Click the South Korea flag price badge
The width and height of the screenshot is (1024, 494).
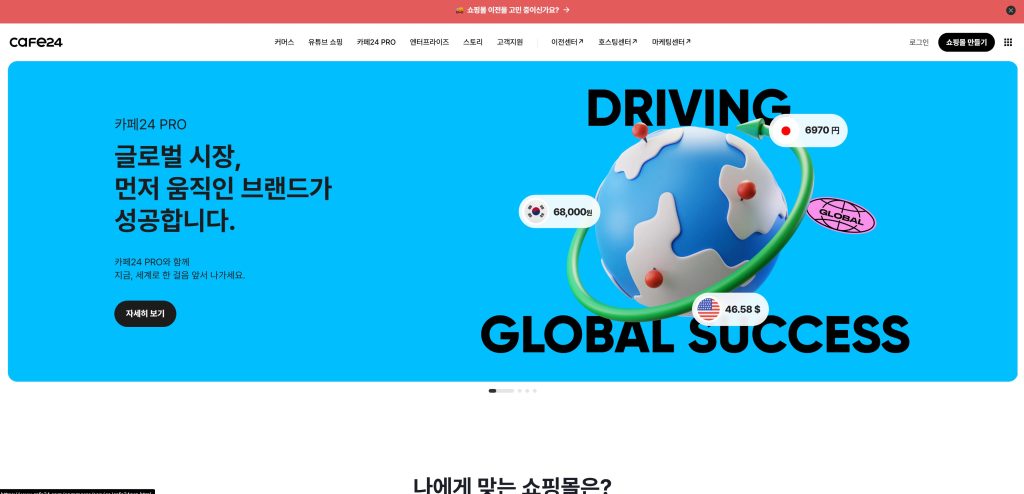(559, 212)
